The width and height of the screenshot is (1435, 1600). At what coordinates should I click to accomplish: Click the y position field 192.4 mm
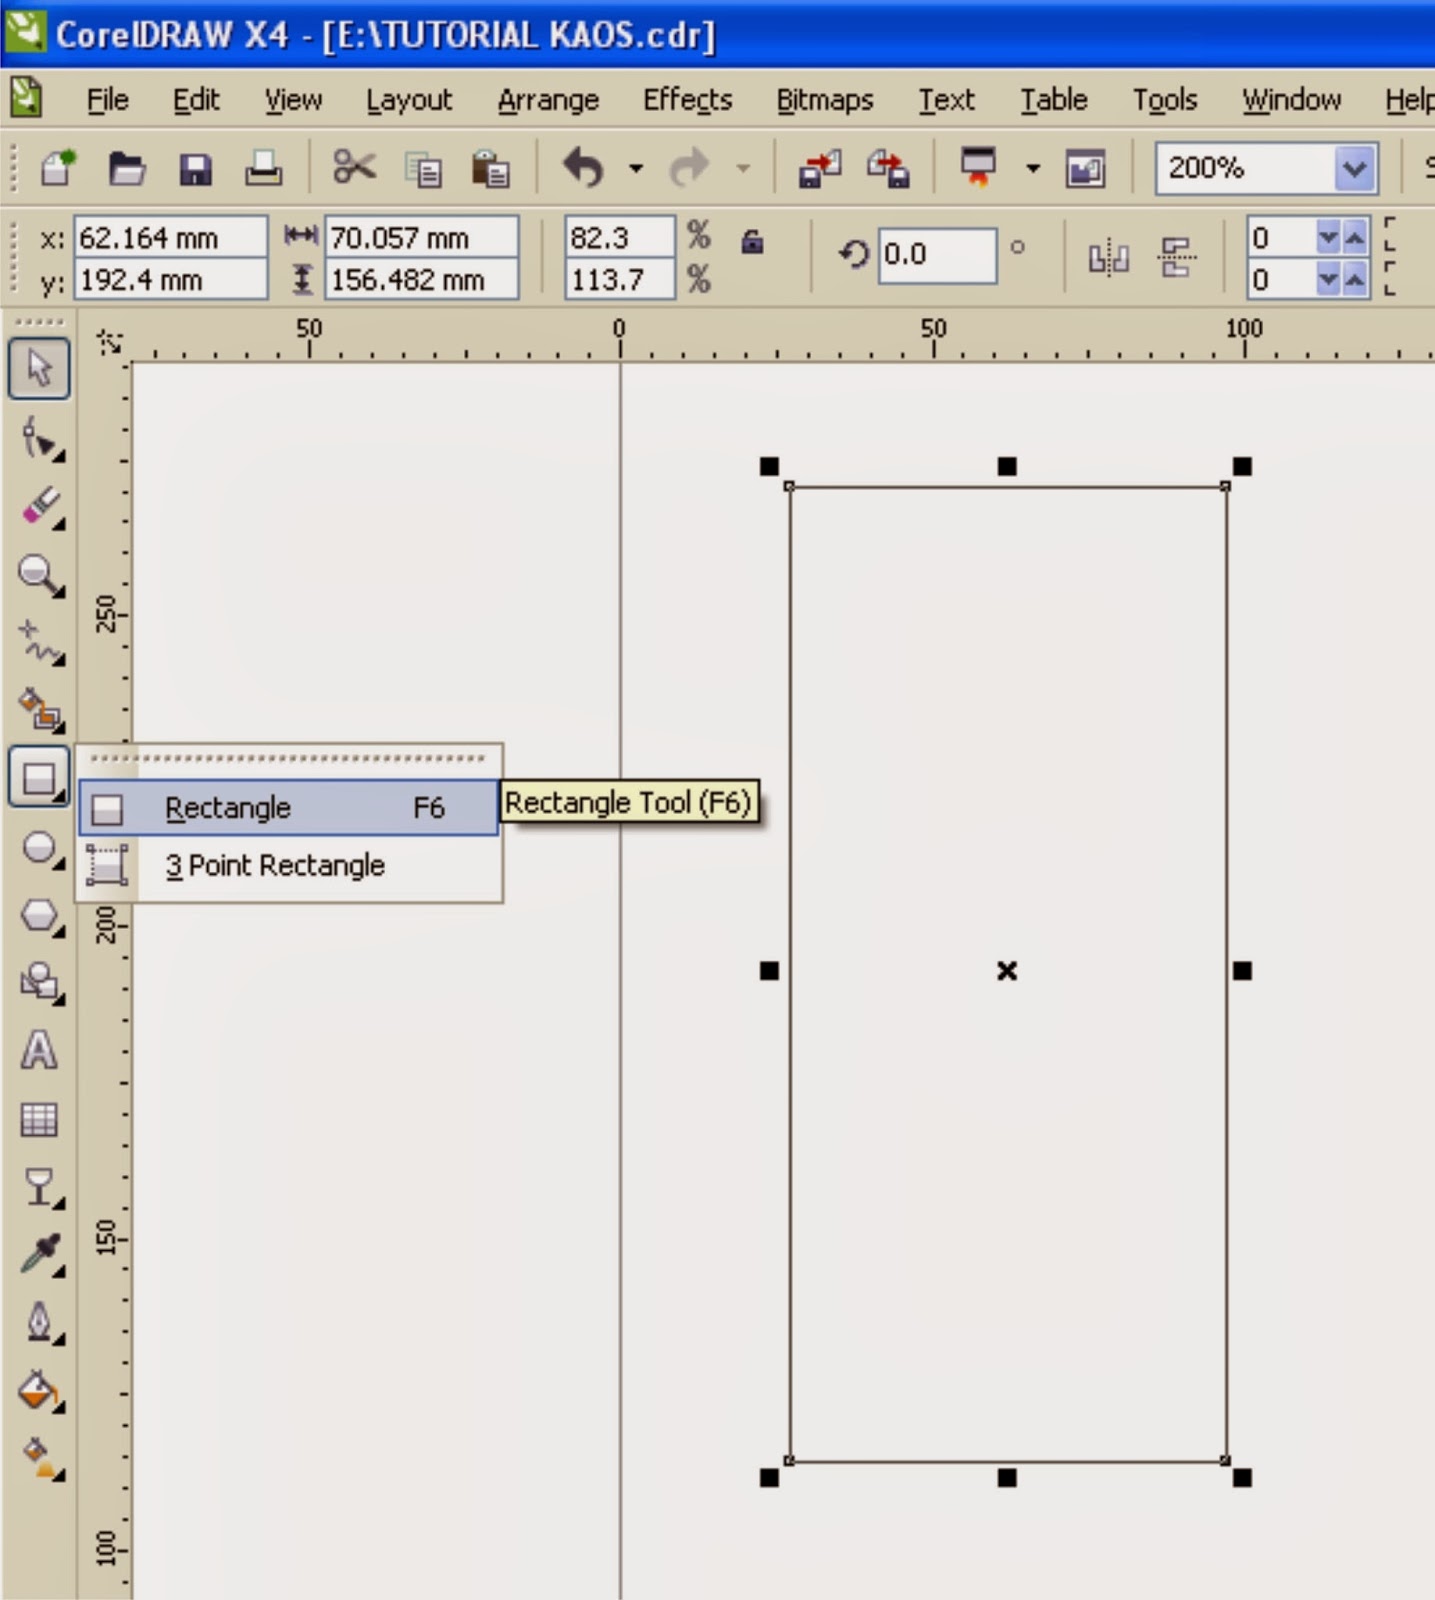point(170,280)
